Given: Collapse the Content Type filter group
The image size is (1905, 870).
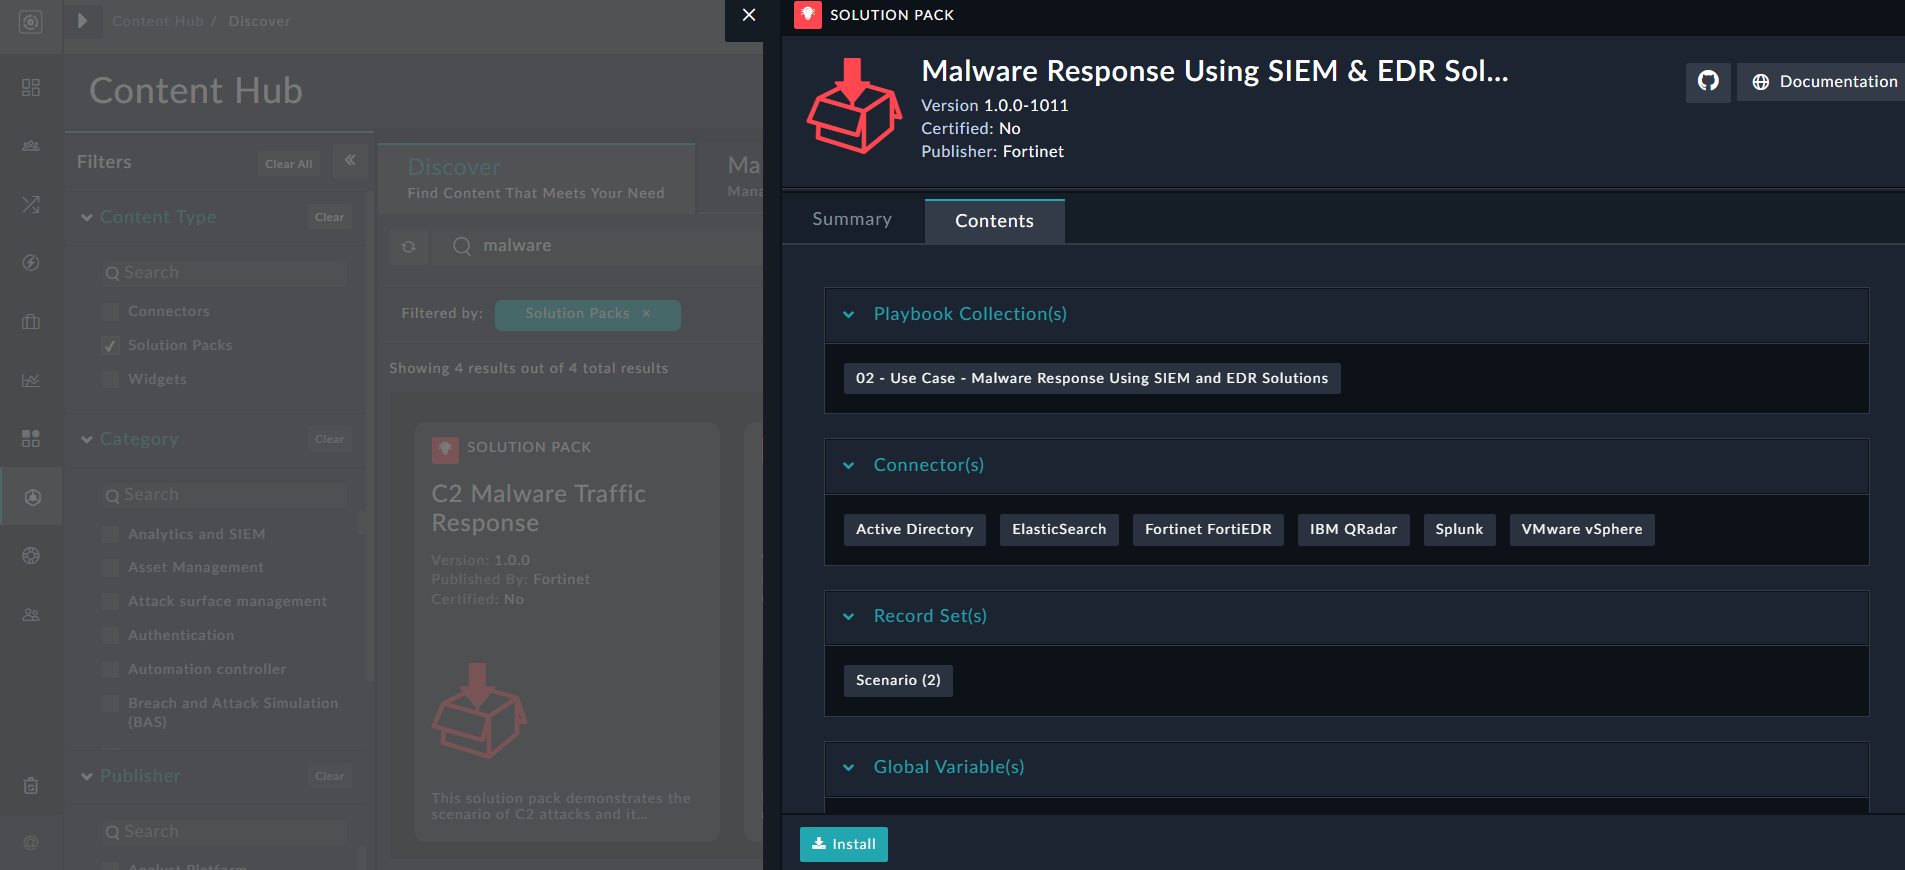Looking at the screenshot, I should click(x=87, y=217).
